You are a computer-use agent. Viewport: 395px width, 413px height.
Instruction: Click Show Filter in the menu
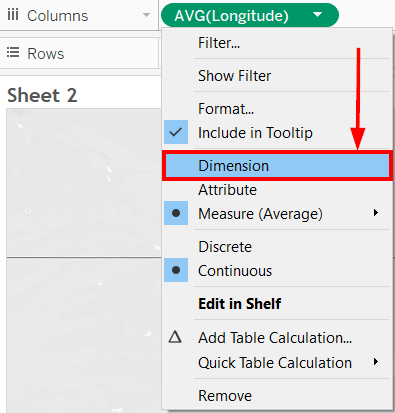(234, 76)
